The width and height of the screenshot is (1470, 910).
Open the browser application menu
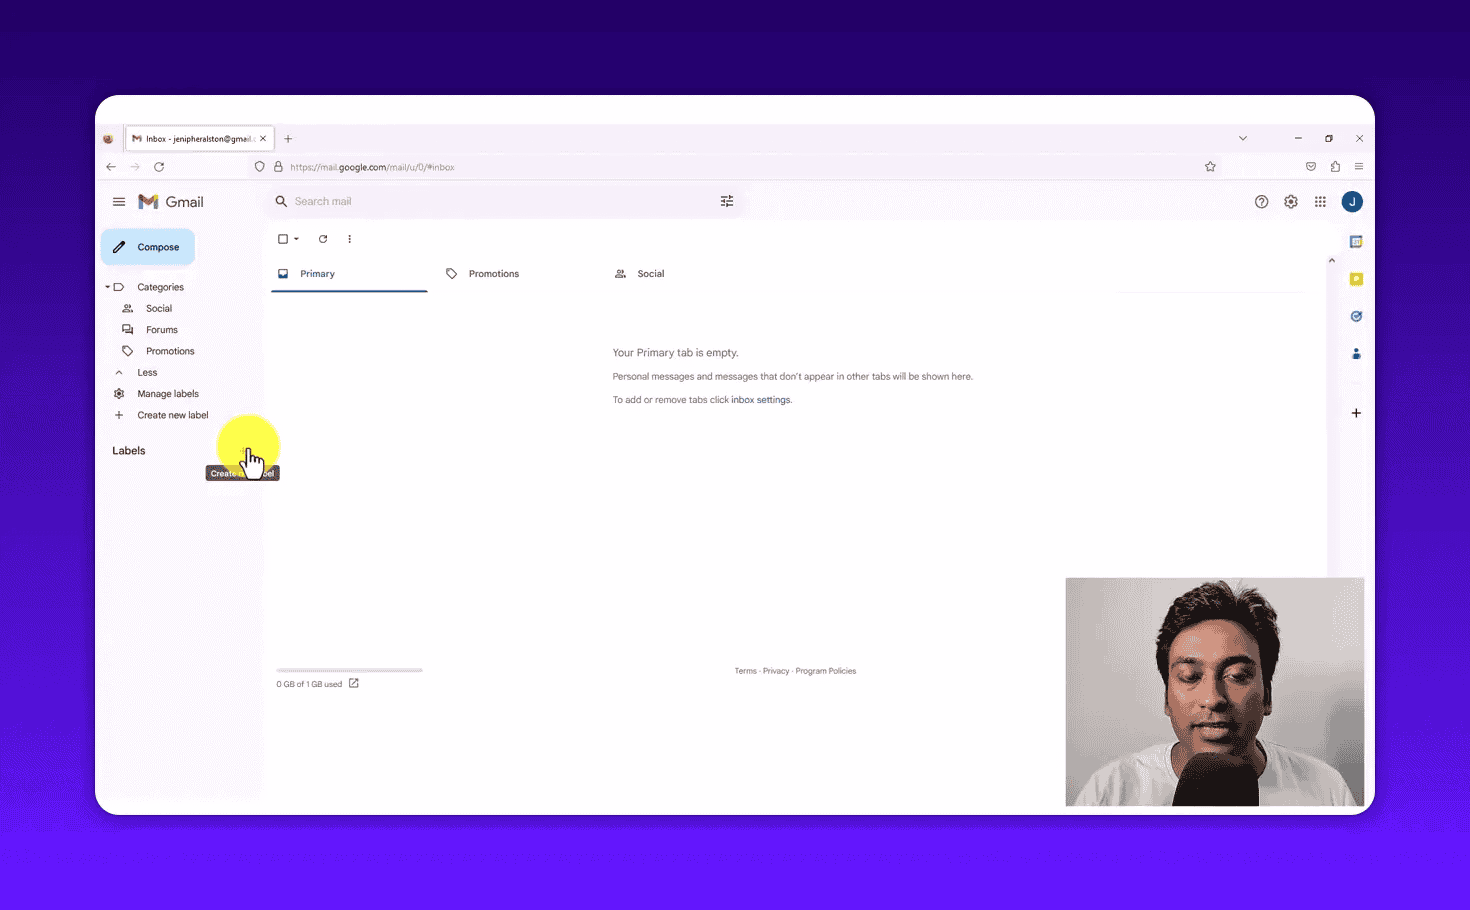1359,167
